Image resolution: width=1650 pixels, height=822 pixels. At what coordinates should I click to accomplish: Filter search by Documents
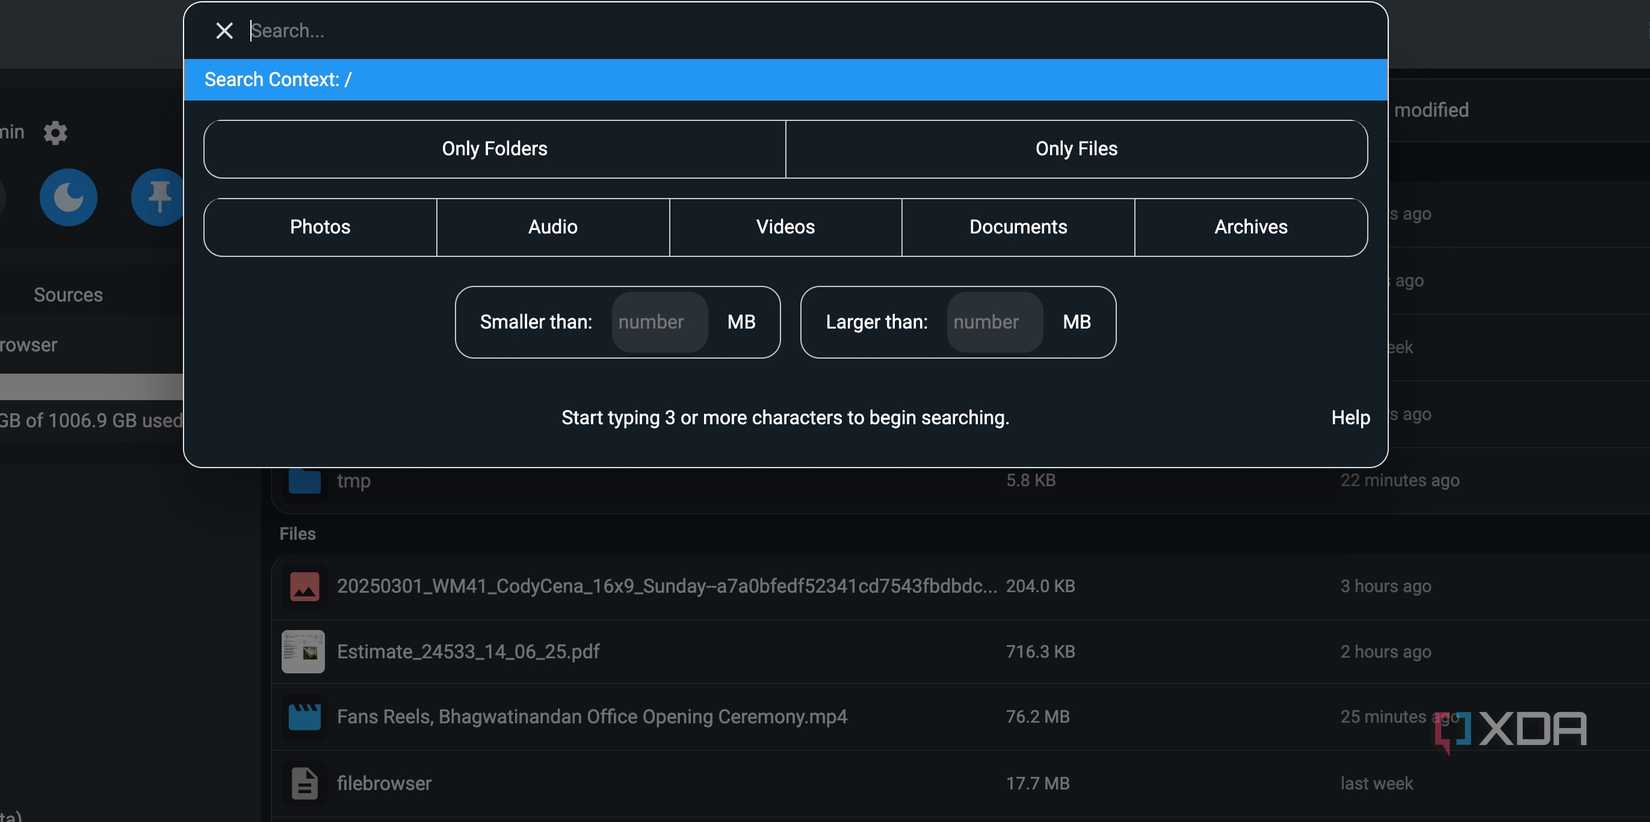click(x=1018, y=227)
